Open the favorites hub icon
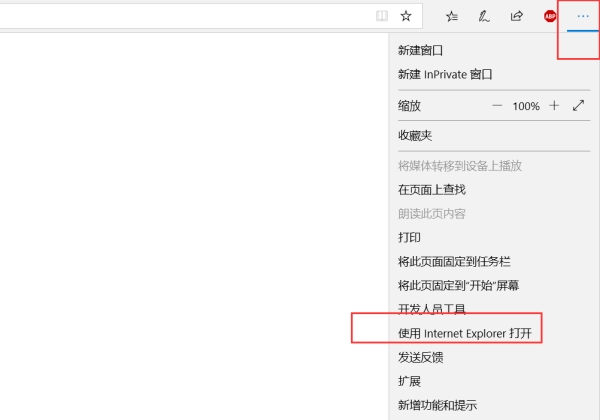 pos(452,16)
